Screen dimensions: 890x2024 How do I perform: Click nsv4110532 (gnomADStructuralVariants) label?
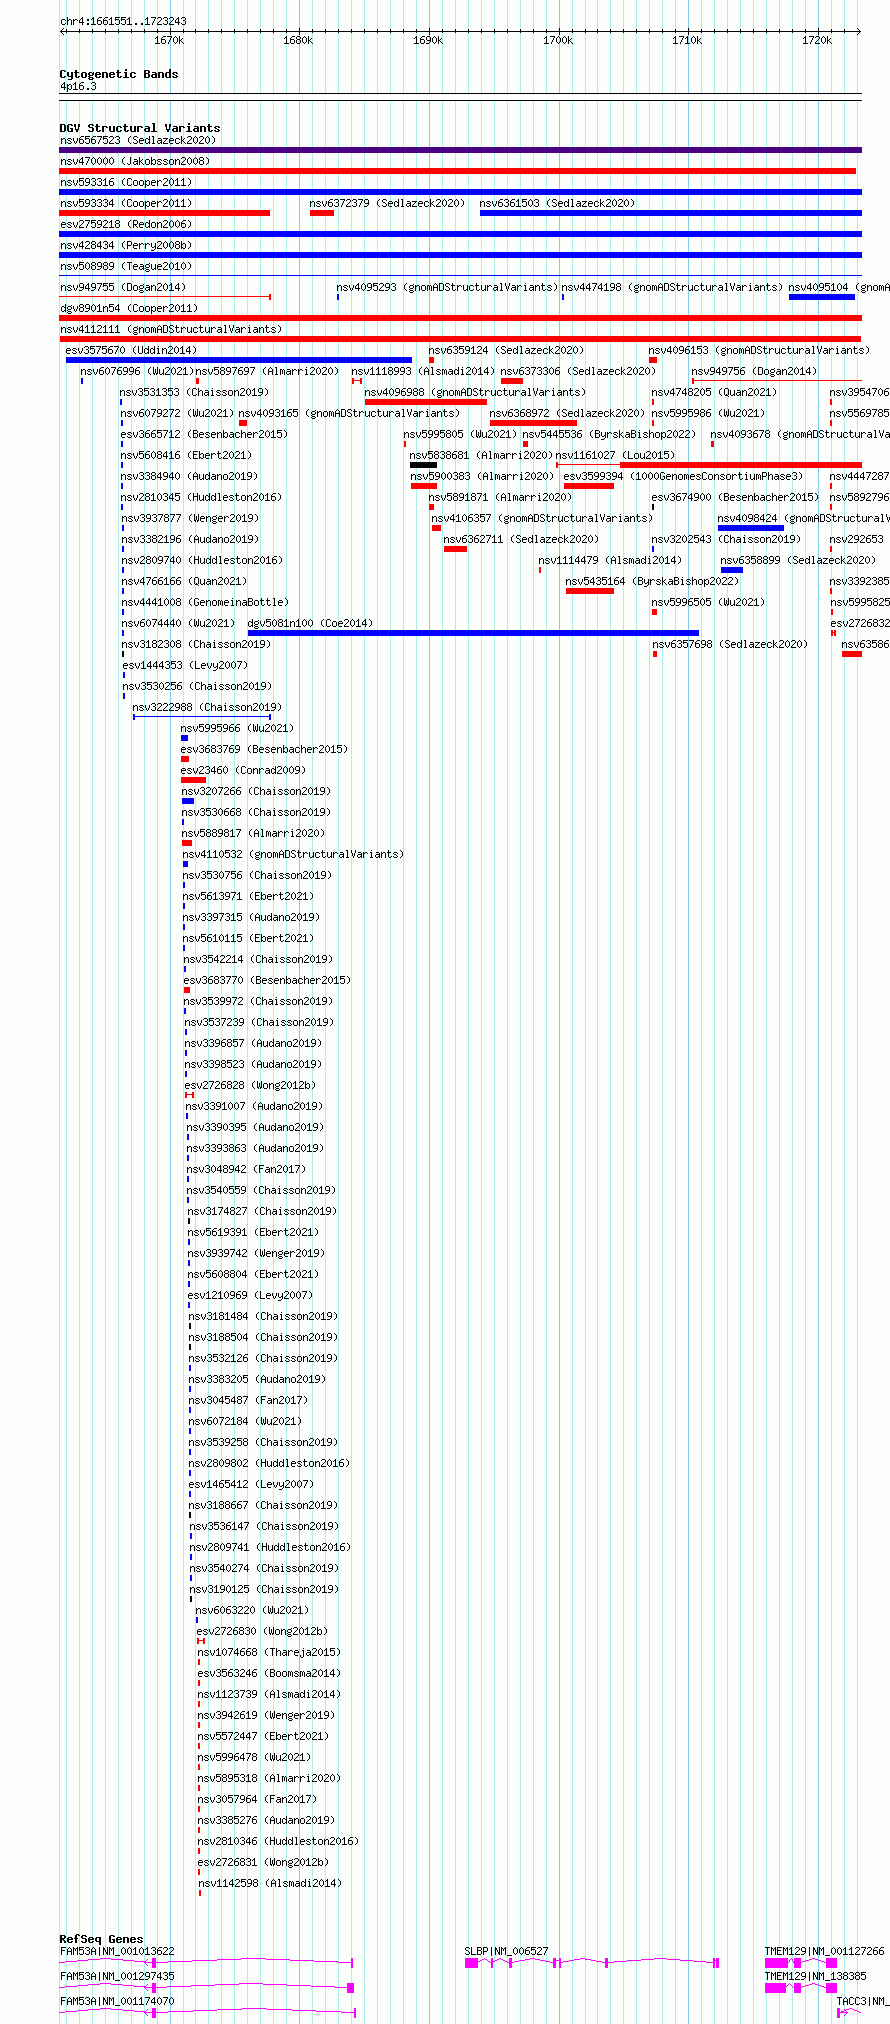tap(293, 854)
